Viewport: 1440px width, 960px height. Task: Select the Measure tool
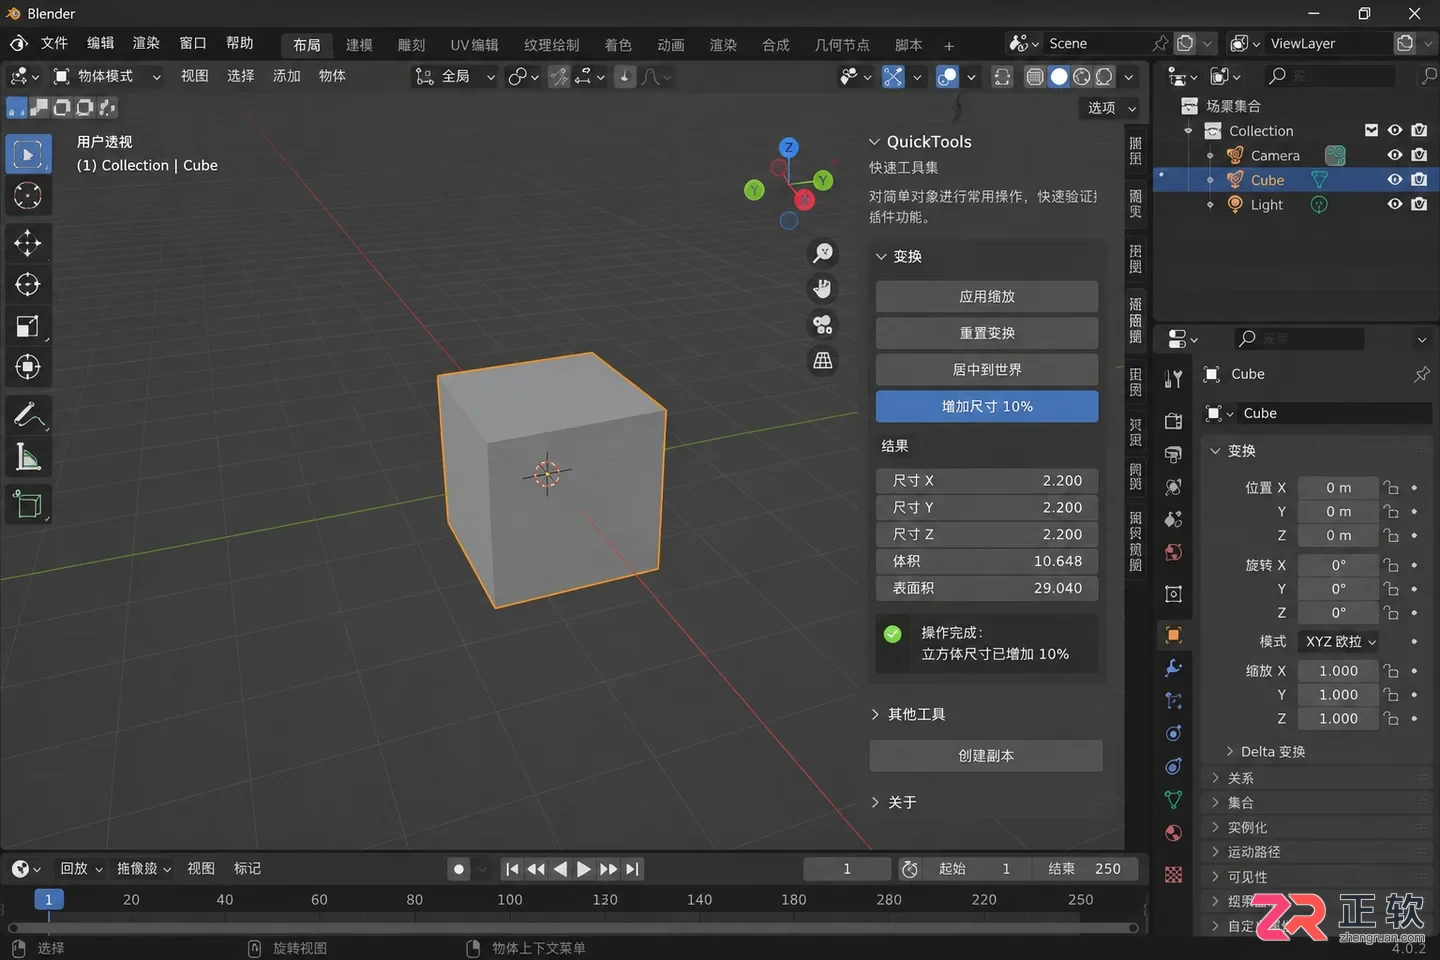click(x=28, y=457)
